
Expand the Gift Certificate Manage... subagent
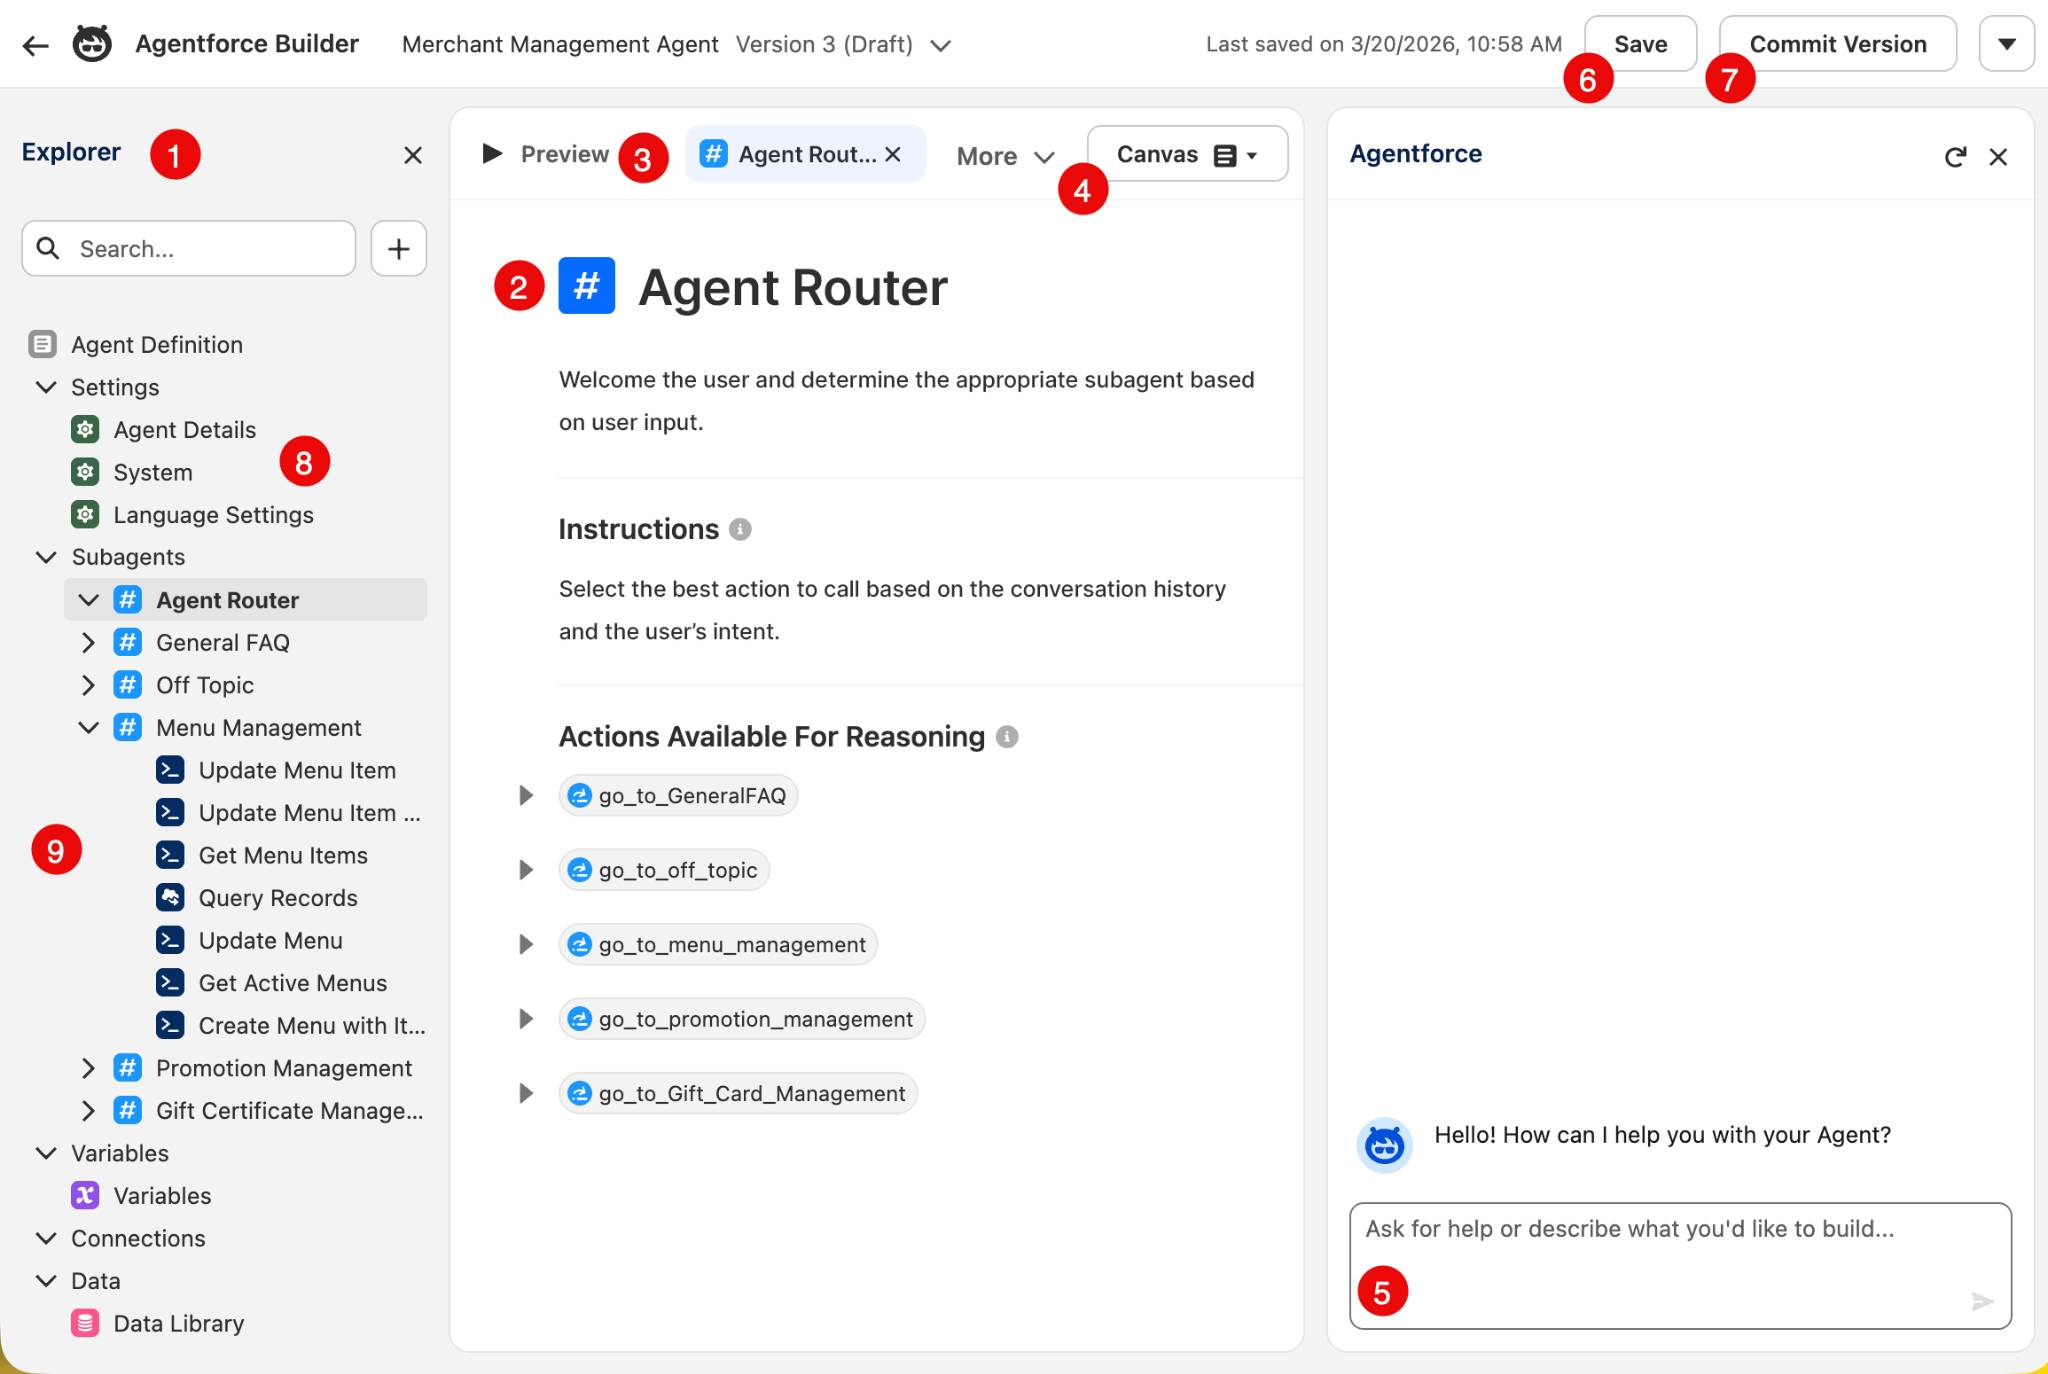(x=89, y=1111)
